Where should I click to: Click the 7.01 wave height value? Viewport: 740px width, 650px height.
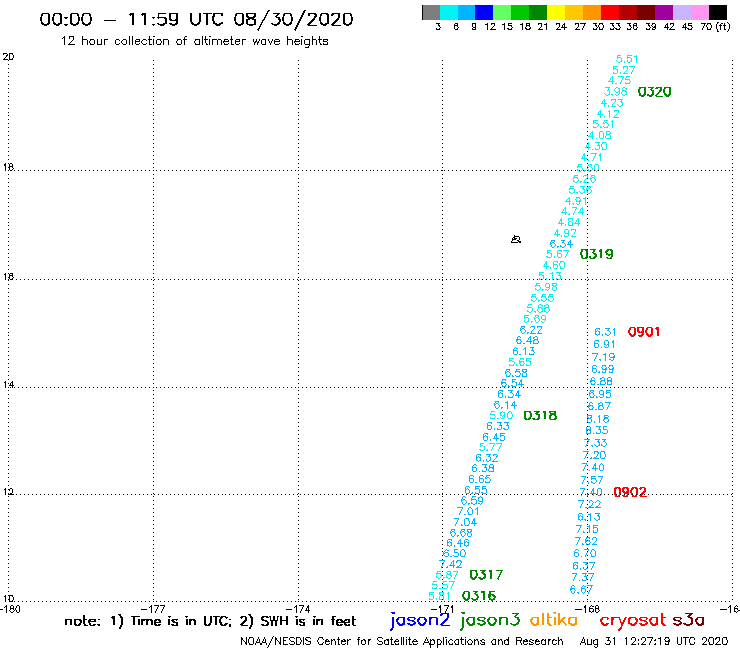pos(468,511)
